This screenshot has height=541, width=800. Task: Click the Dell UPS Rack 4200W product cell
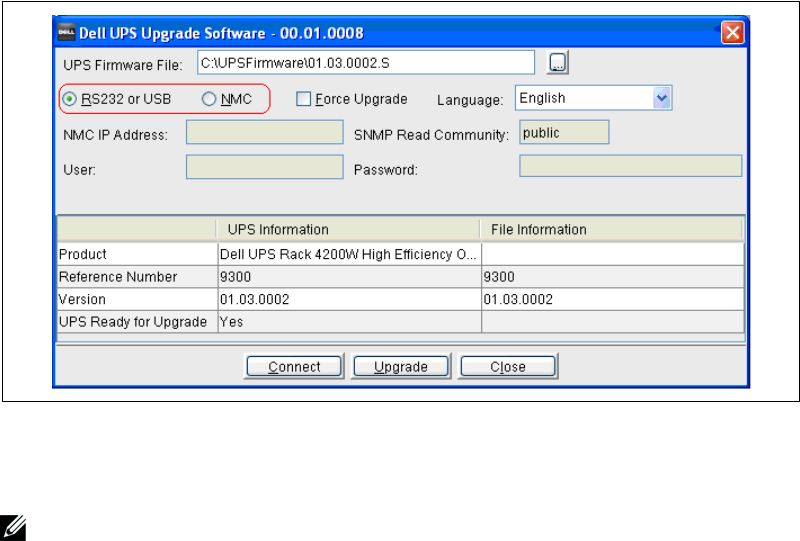349,254
